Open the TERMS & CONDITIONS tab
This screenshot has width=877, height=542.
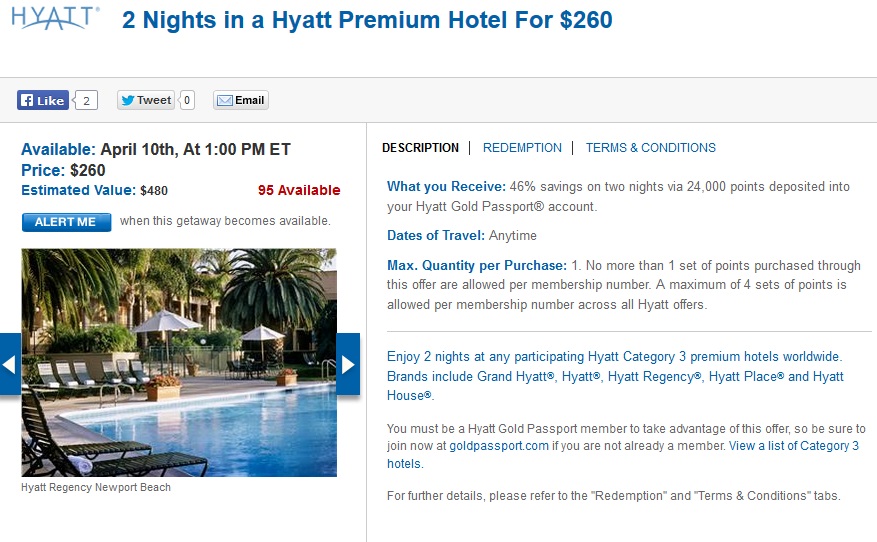tap(651, 148)
